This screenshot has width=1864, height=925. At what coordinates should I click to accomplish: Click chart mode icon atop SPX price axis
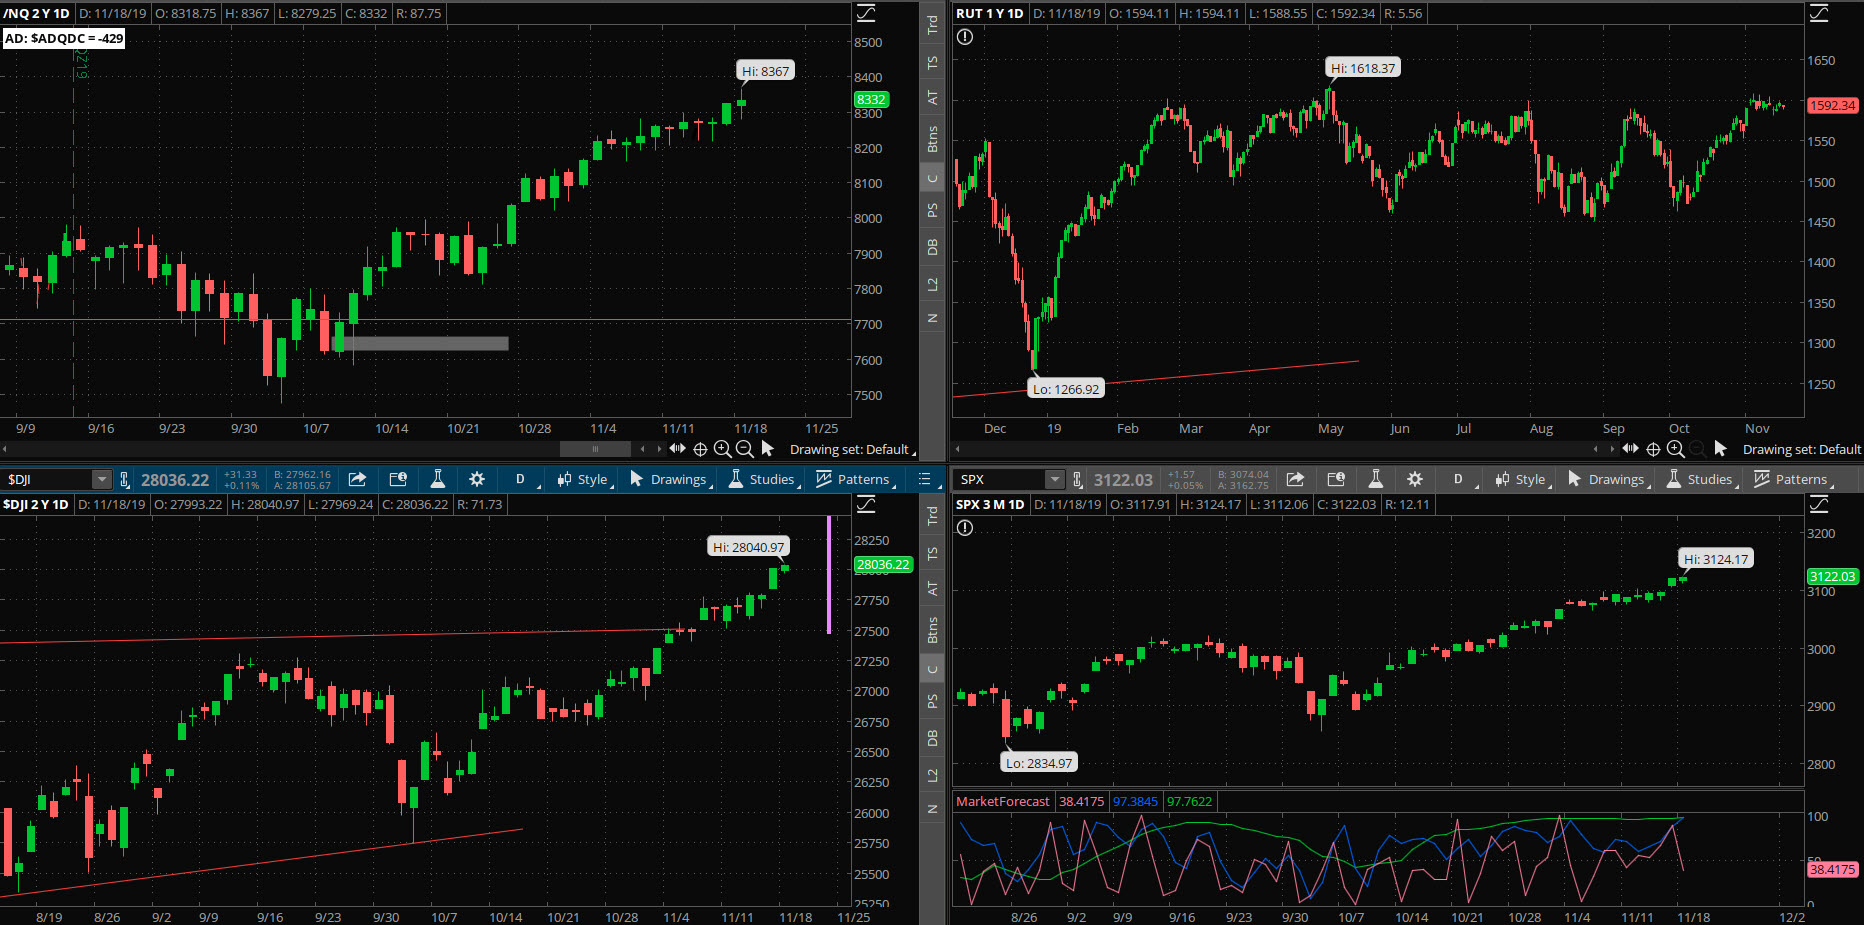(1819, 504)
